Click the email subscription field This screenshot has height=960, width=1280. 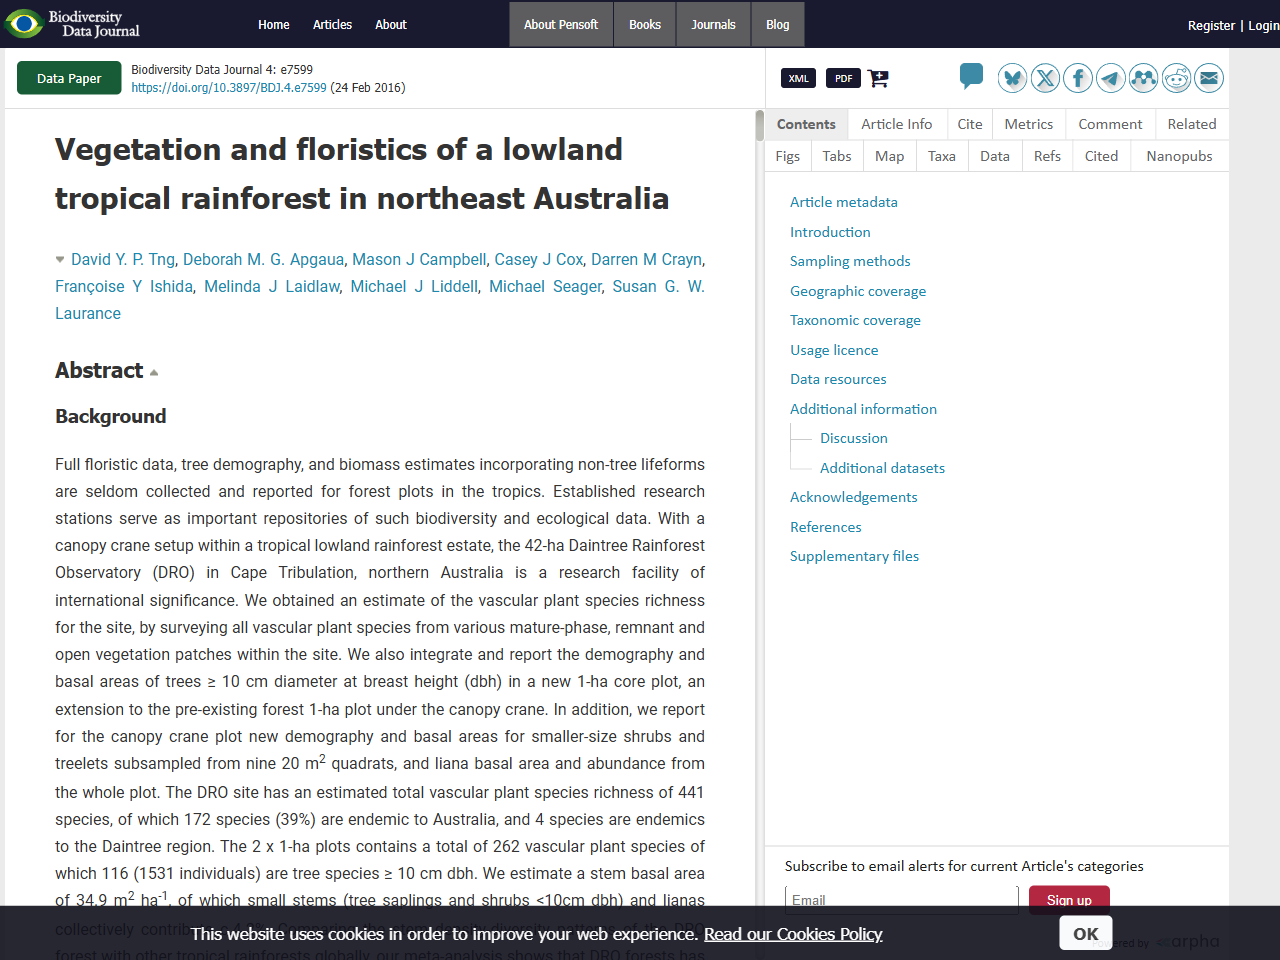click(900, 899)
